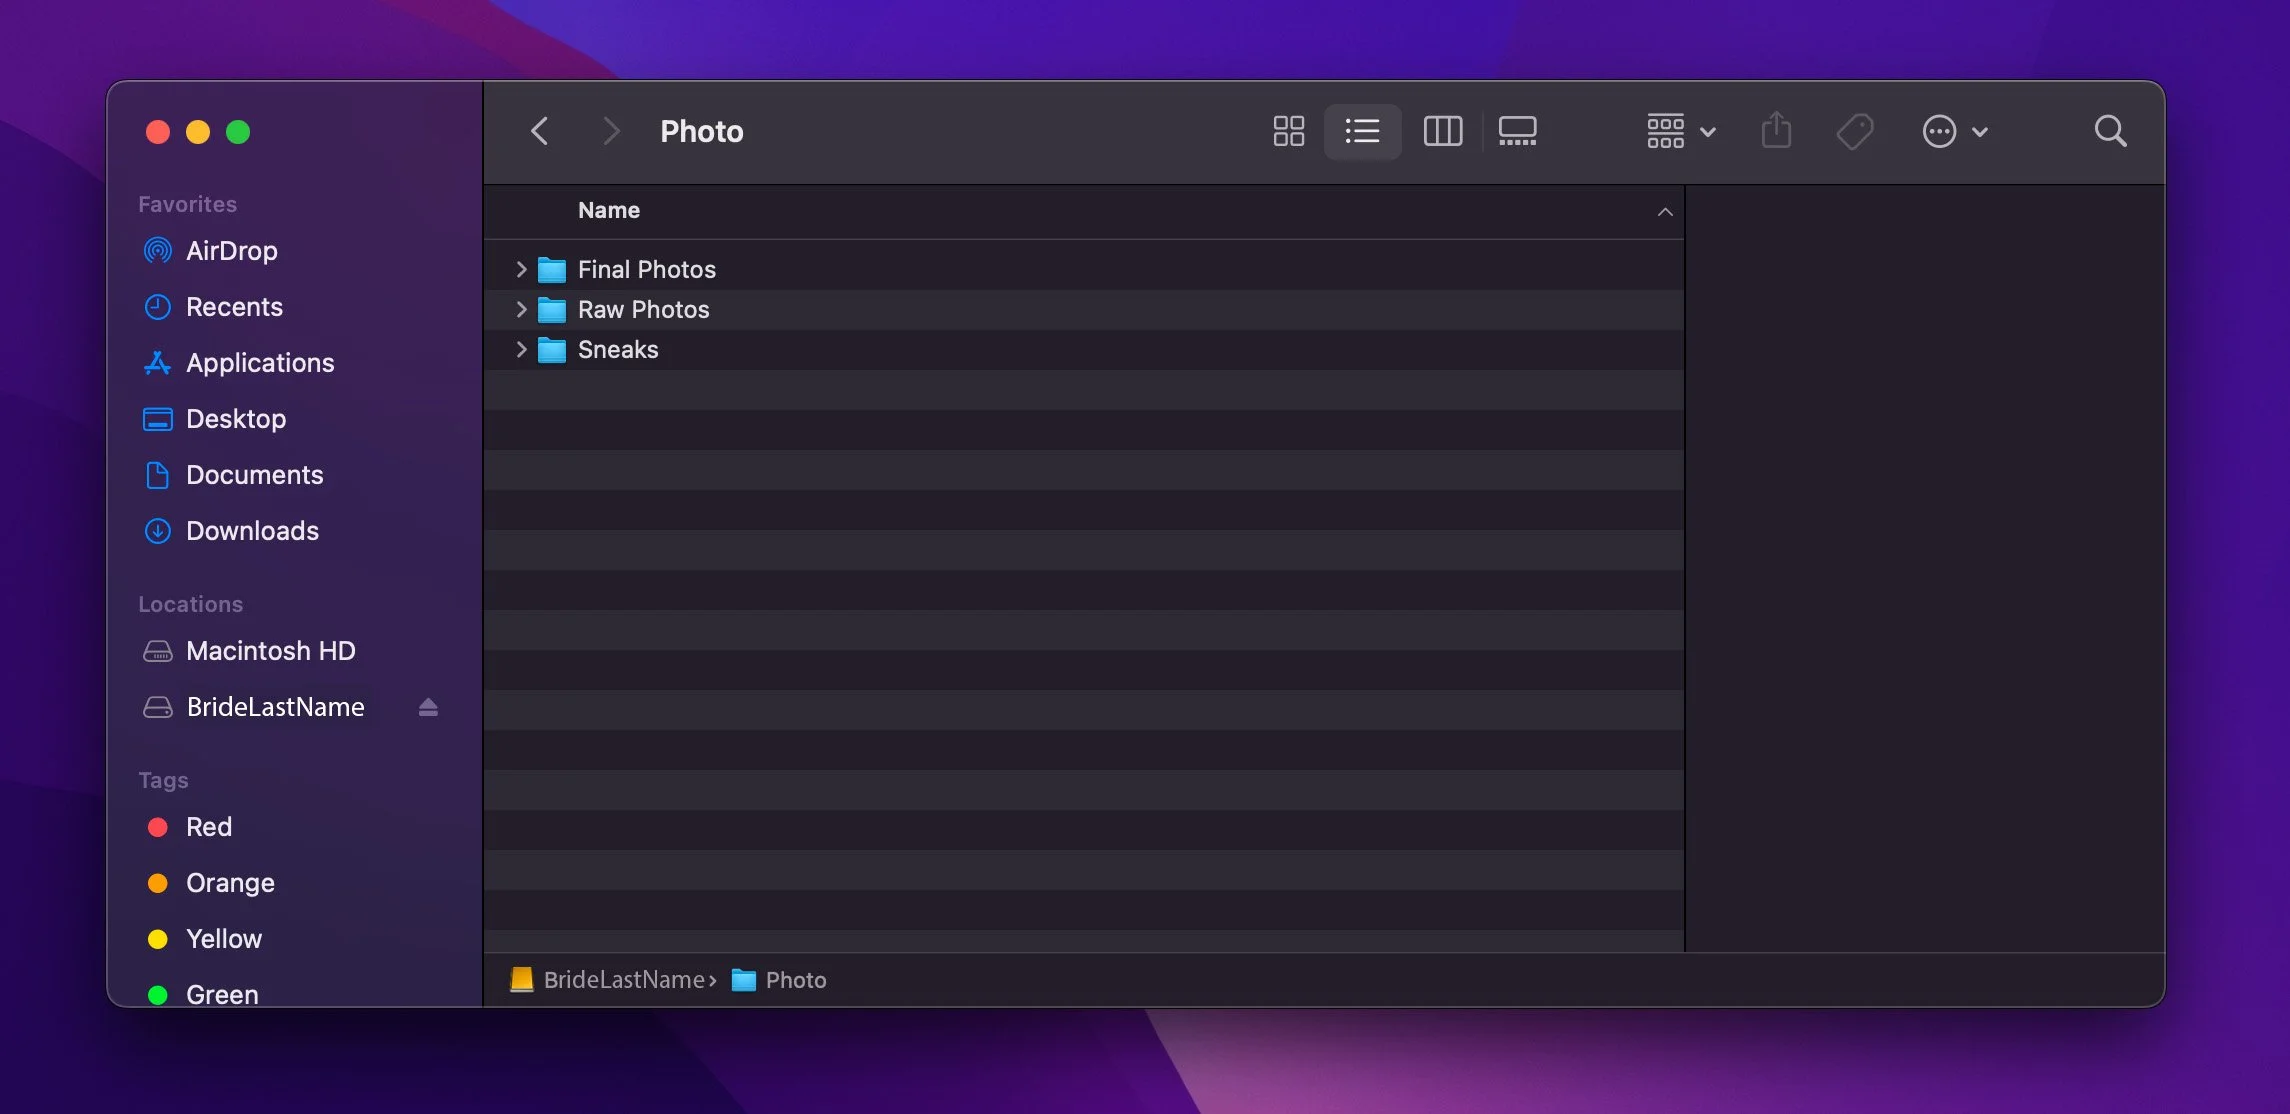Select Applications in the sidebar

click(x=260, y=362)
